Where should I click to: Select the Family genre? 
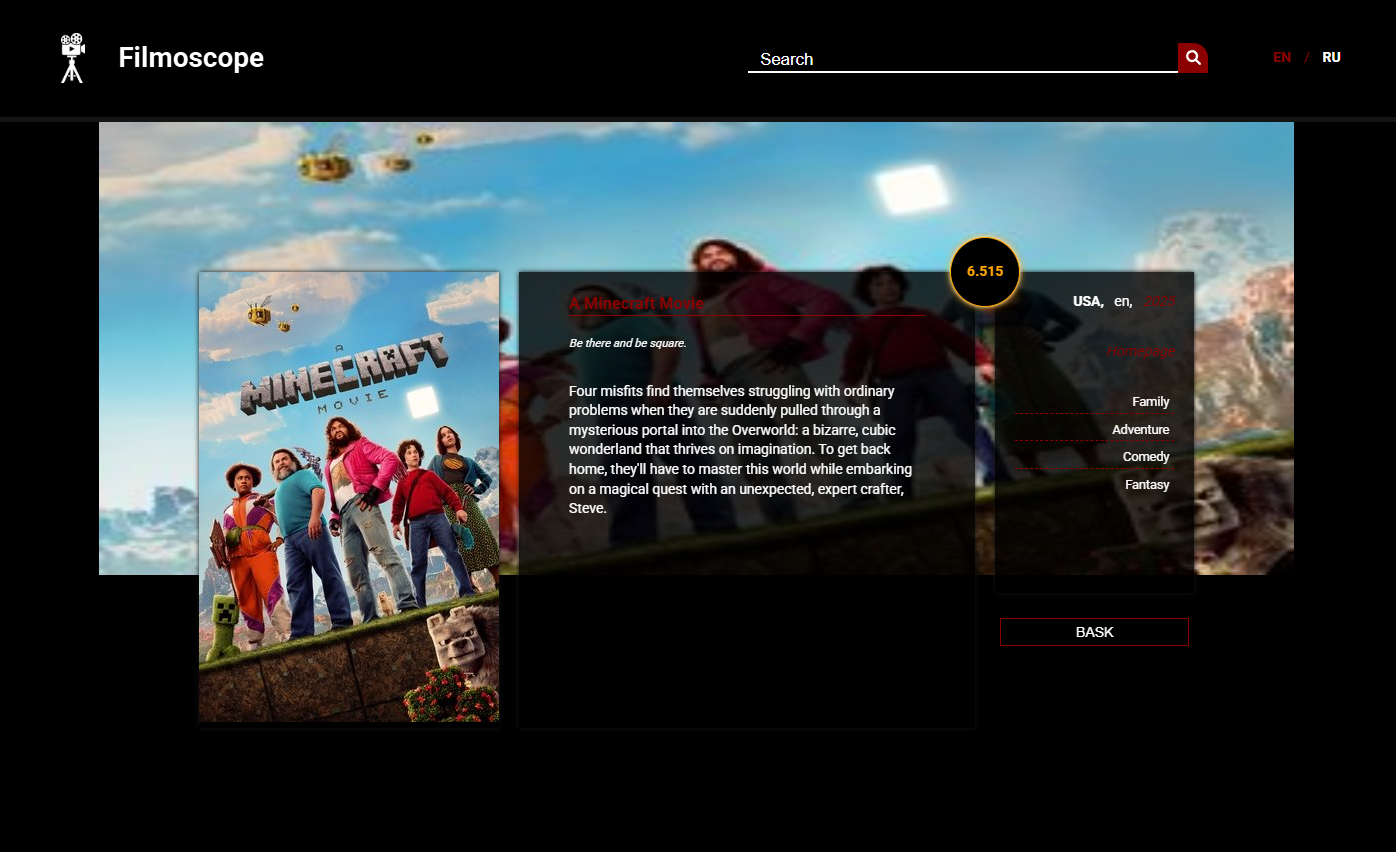[x=1150, y=401]
